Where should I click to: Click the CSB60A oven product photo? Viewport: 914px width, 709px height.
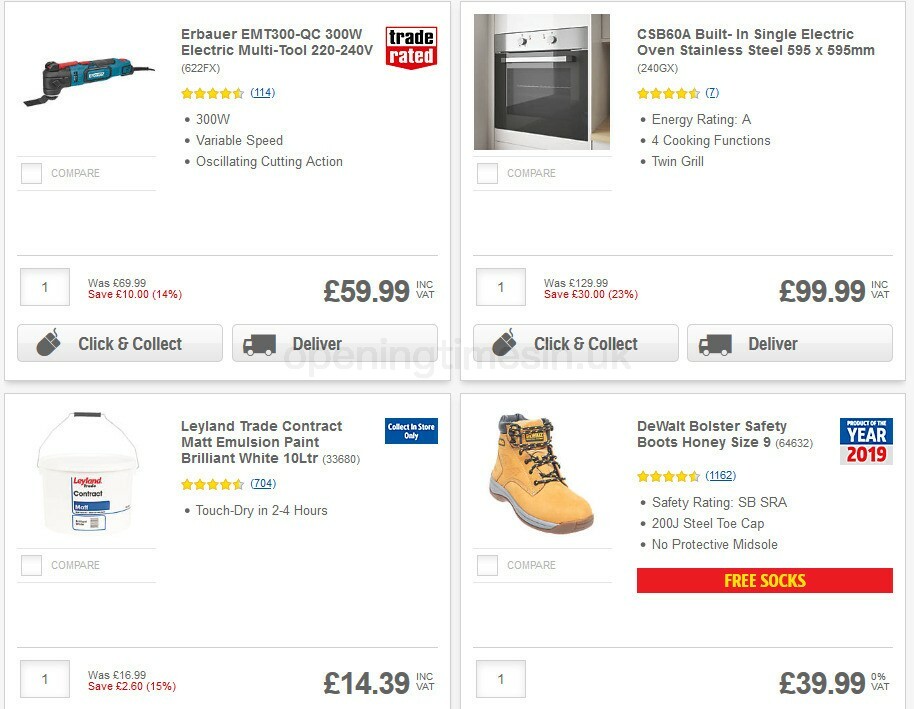click(x=542, y=80)
